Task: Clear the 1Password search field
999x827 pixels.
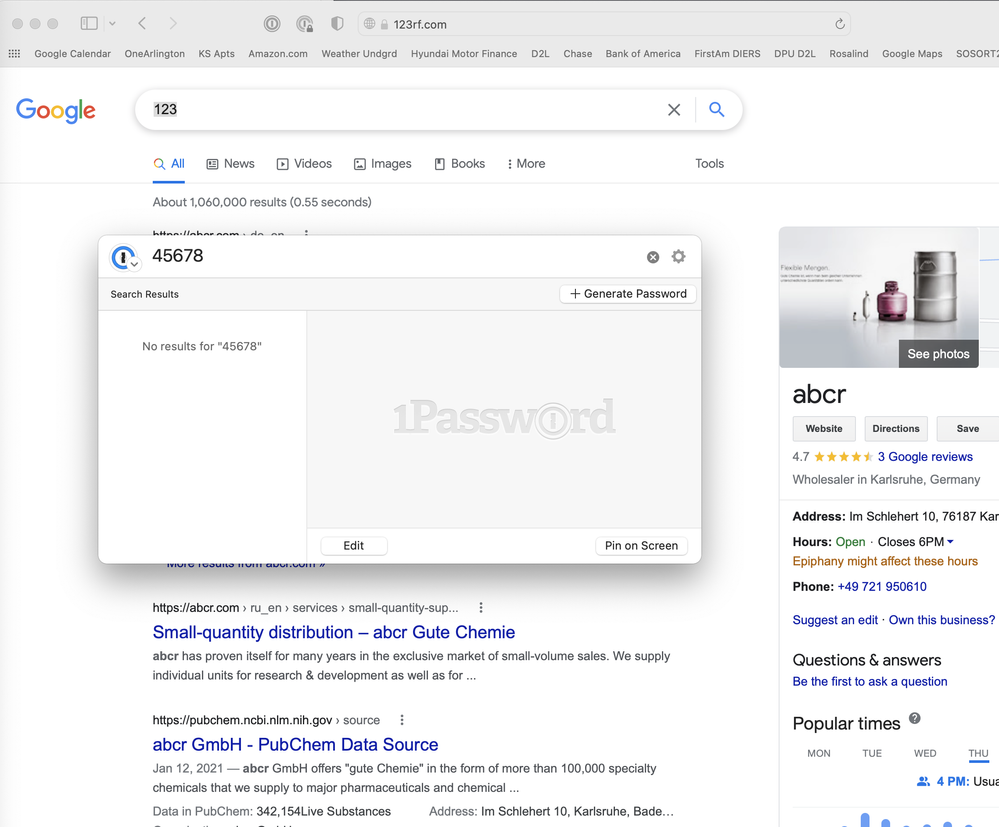Action: 653,257
